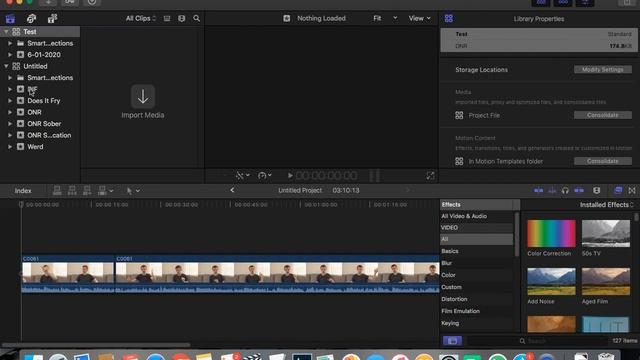Open the viewer Fit zoom dropdown
This screenshot has height=360, width=640.
coord(384,18)
